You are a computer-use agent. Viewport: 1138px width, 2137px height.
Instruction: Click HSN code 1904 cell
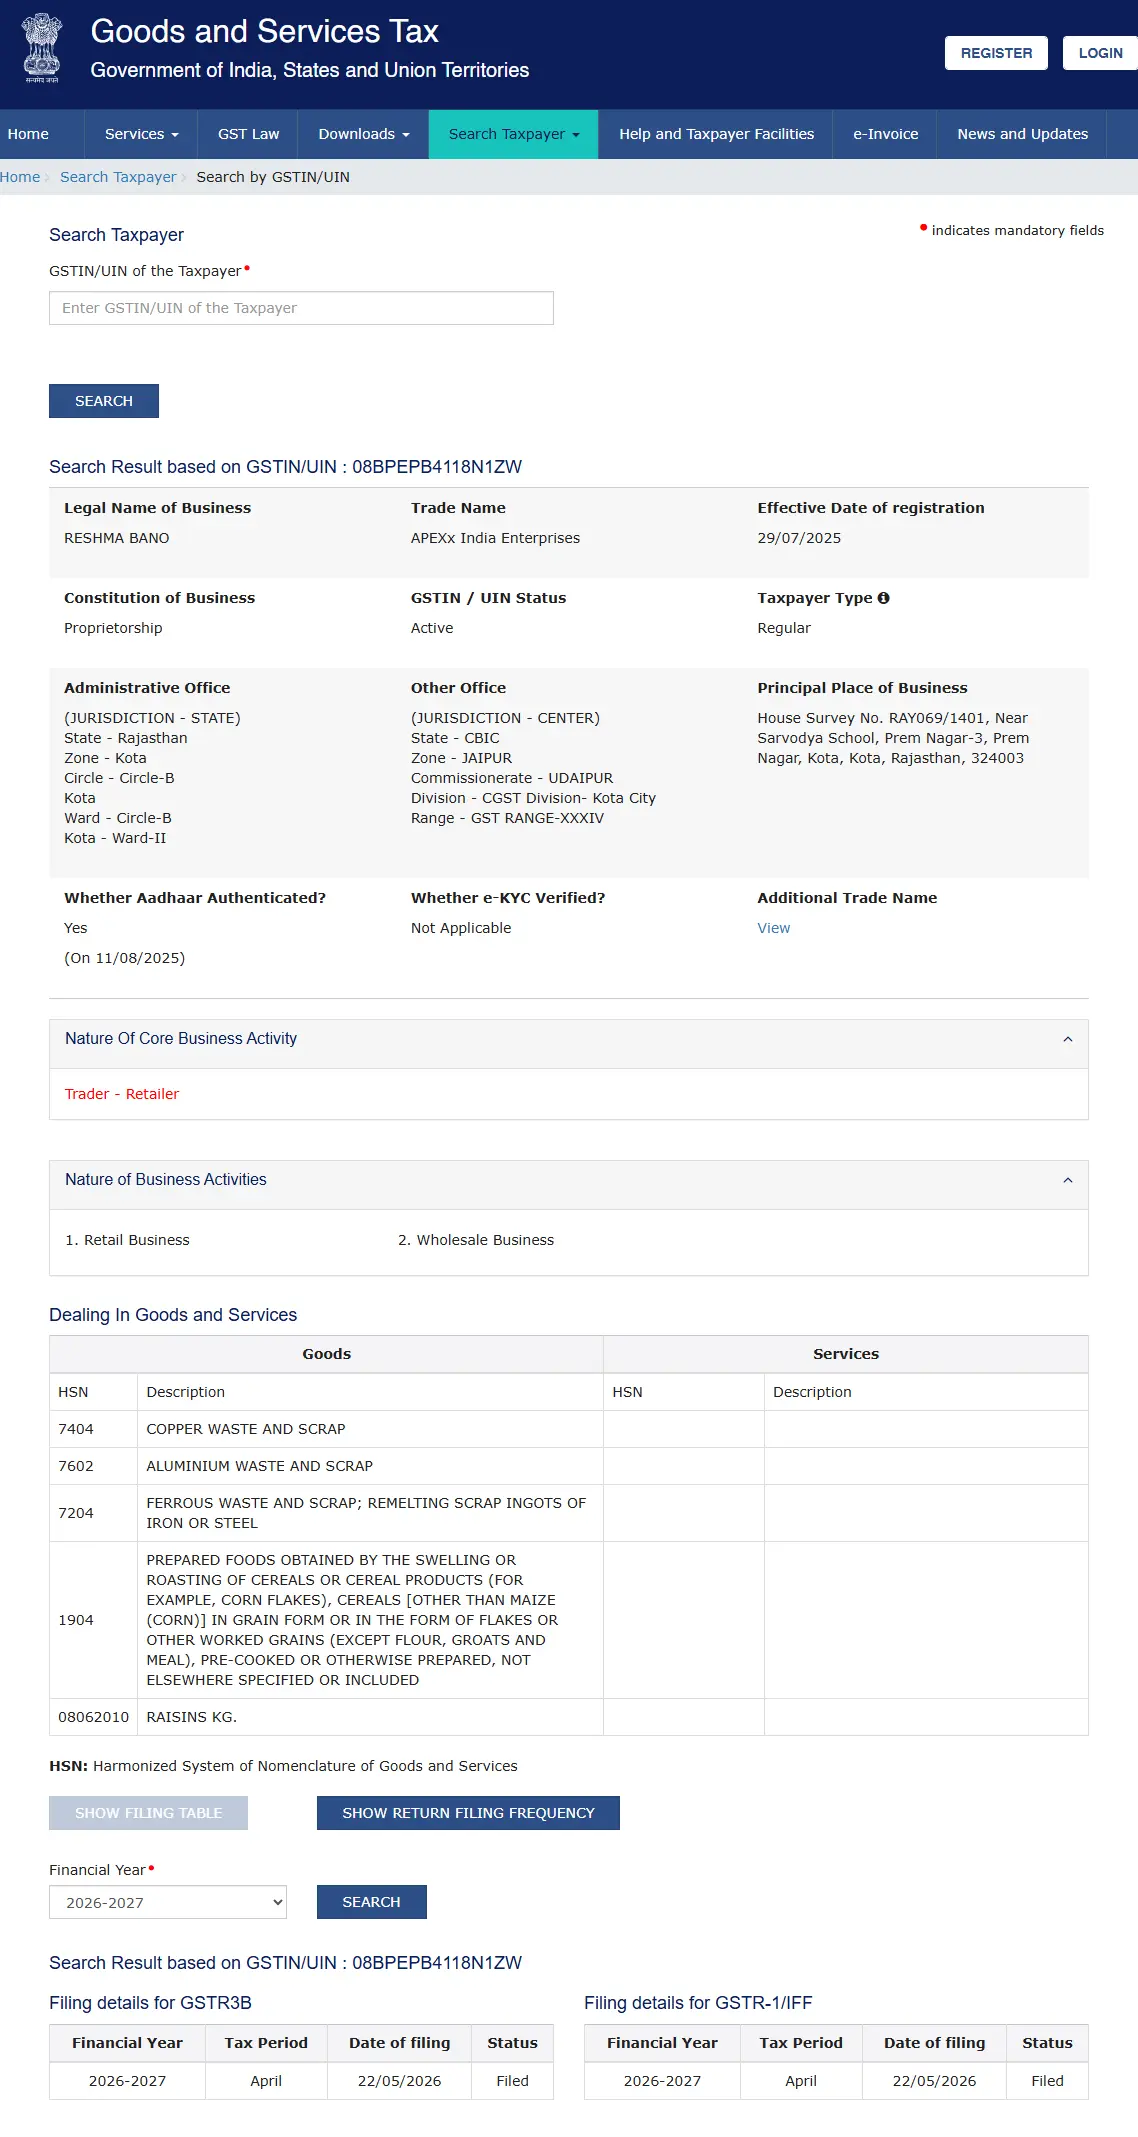pyautogui.click(x=93, y=1620)
